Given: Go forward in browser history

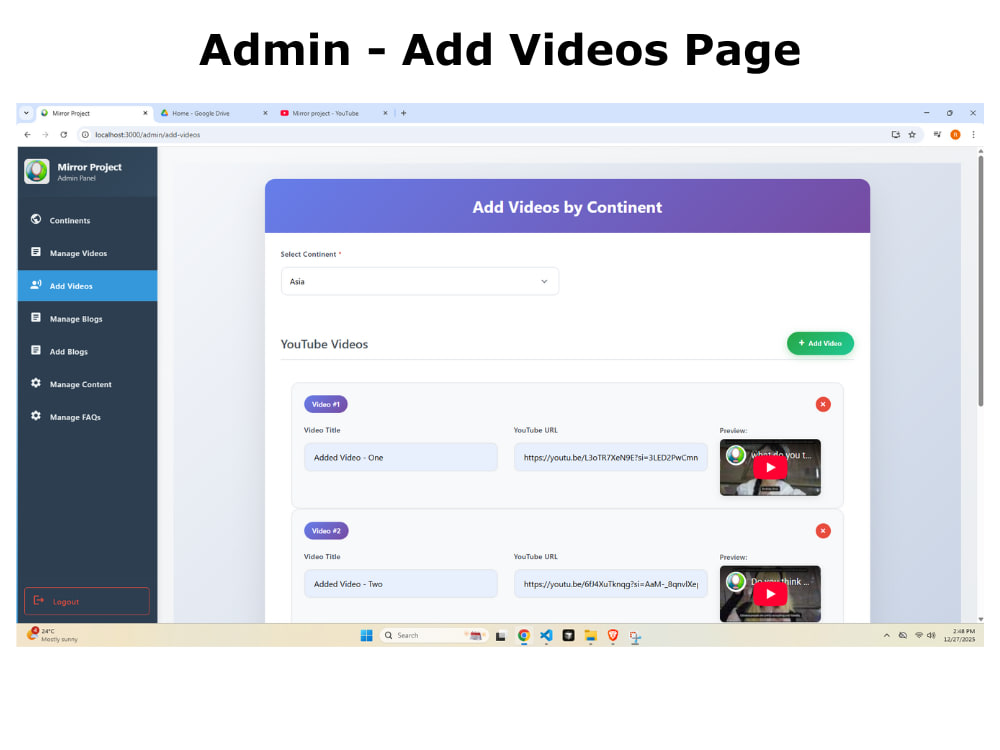Looking at the screenshot, I should tap(45, 135).
